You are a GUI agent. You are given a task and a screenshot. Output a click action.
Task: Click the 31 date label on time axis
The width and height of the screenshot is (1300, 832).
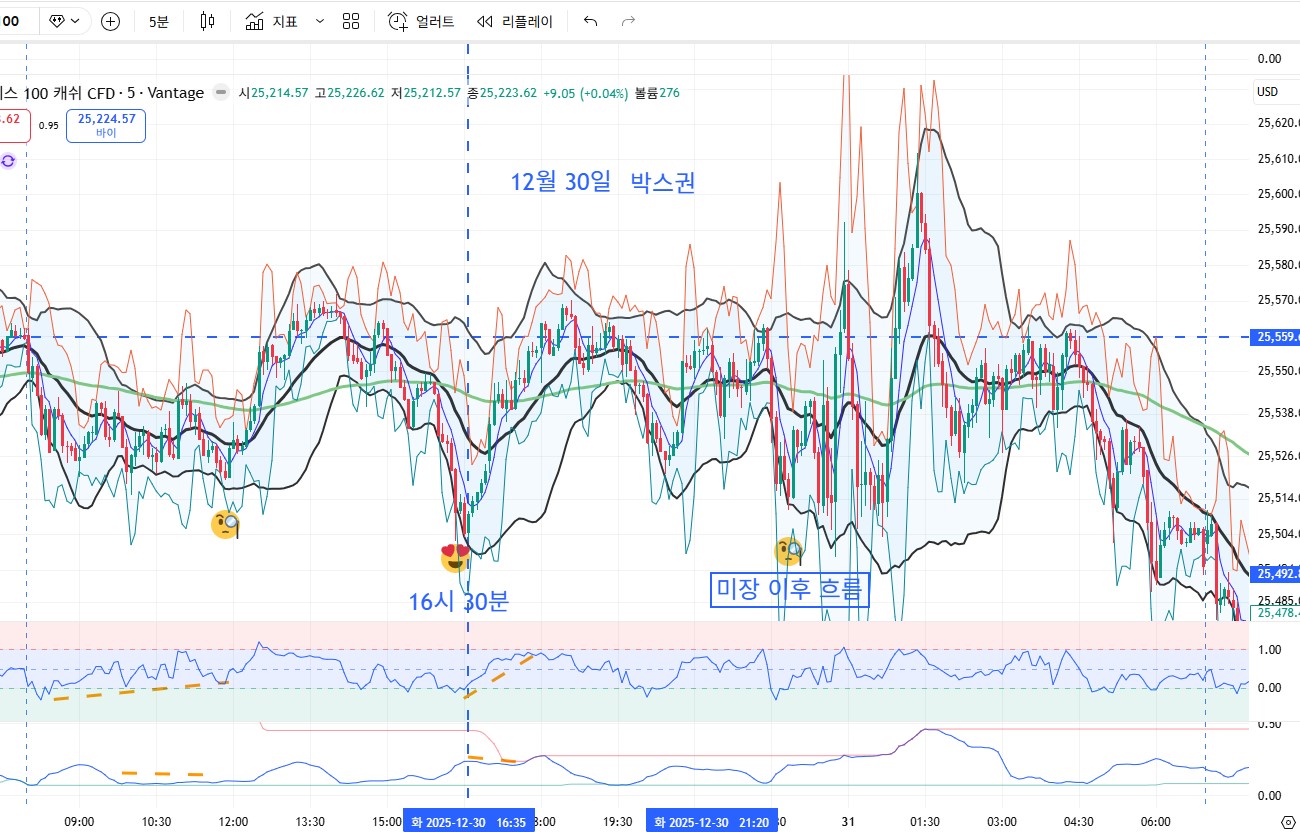848,822
